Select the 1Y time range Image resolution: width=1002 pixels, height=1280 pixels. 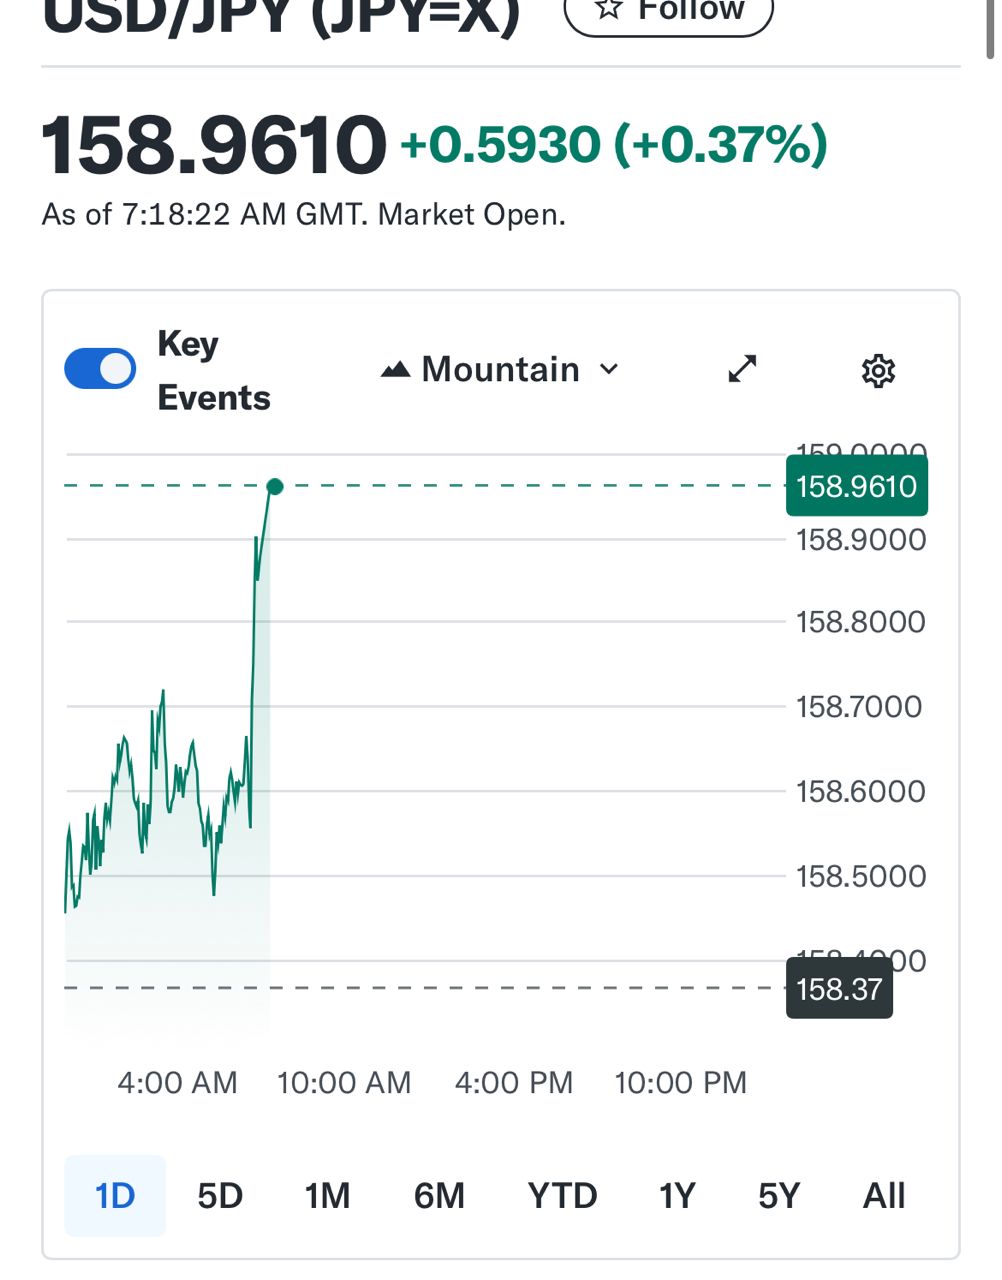[x=676, y=1196]
